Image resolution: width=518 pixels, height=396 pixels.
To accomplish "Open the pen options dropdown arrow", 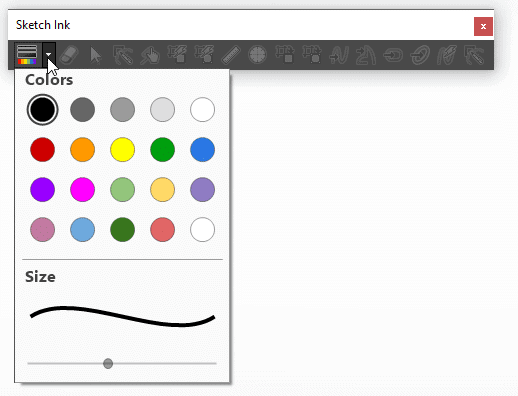I will 49,54.
